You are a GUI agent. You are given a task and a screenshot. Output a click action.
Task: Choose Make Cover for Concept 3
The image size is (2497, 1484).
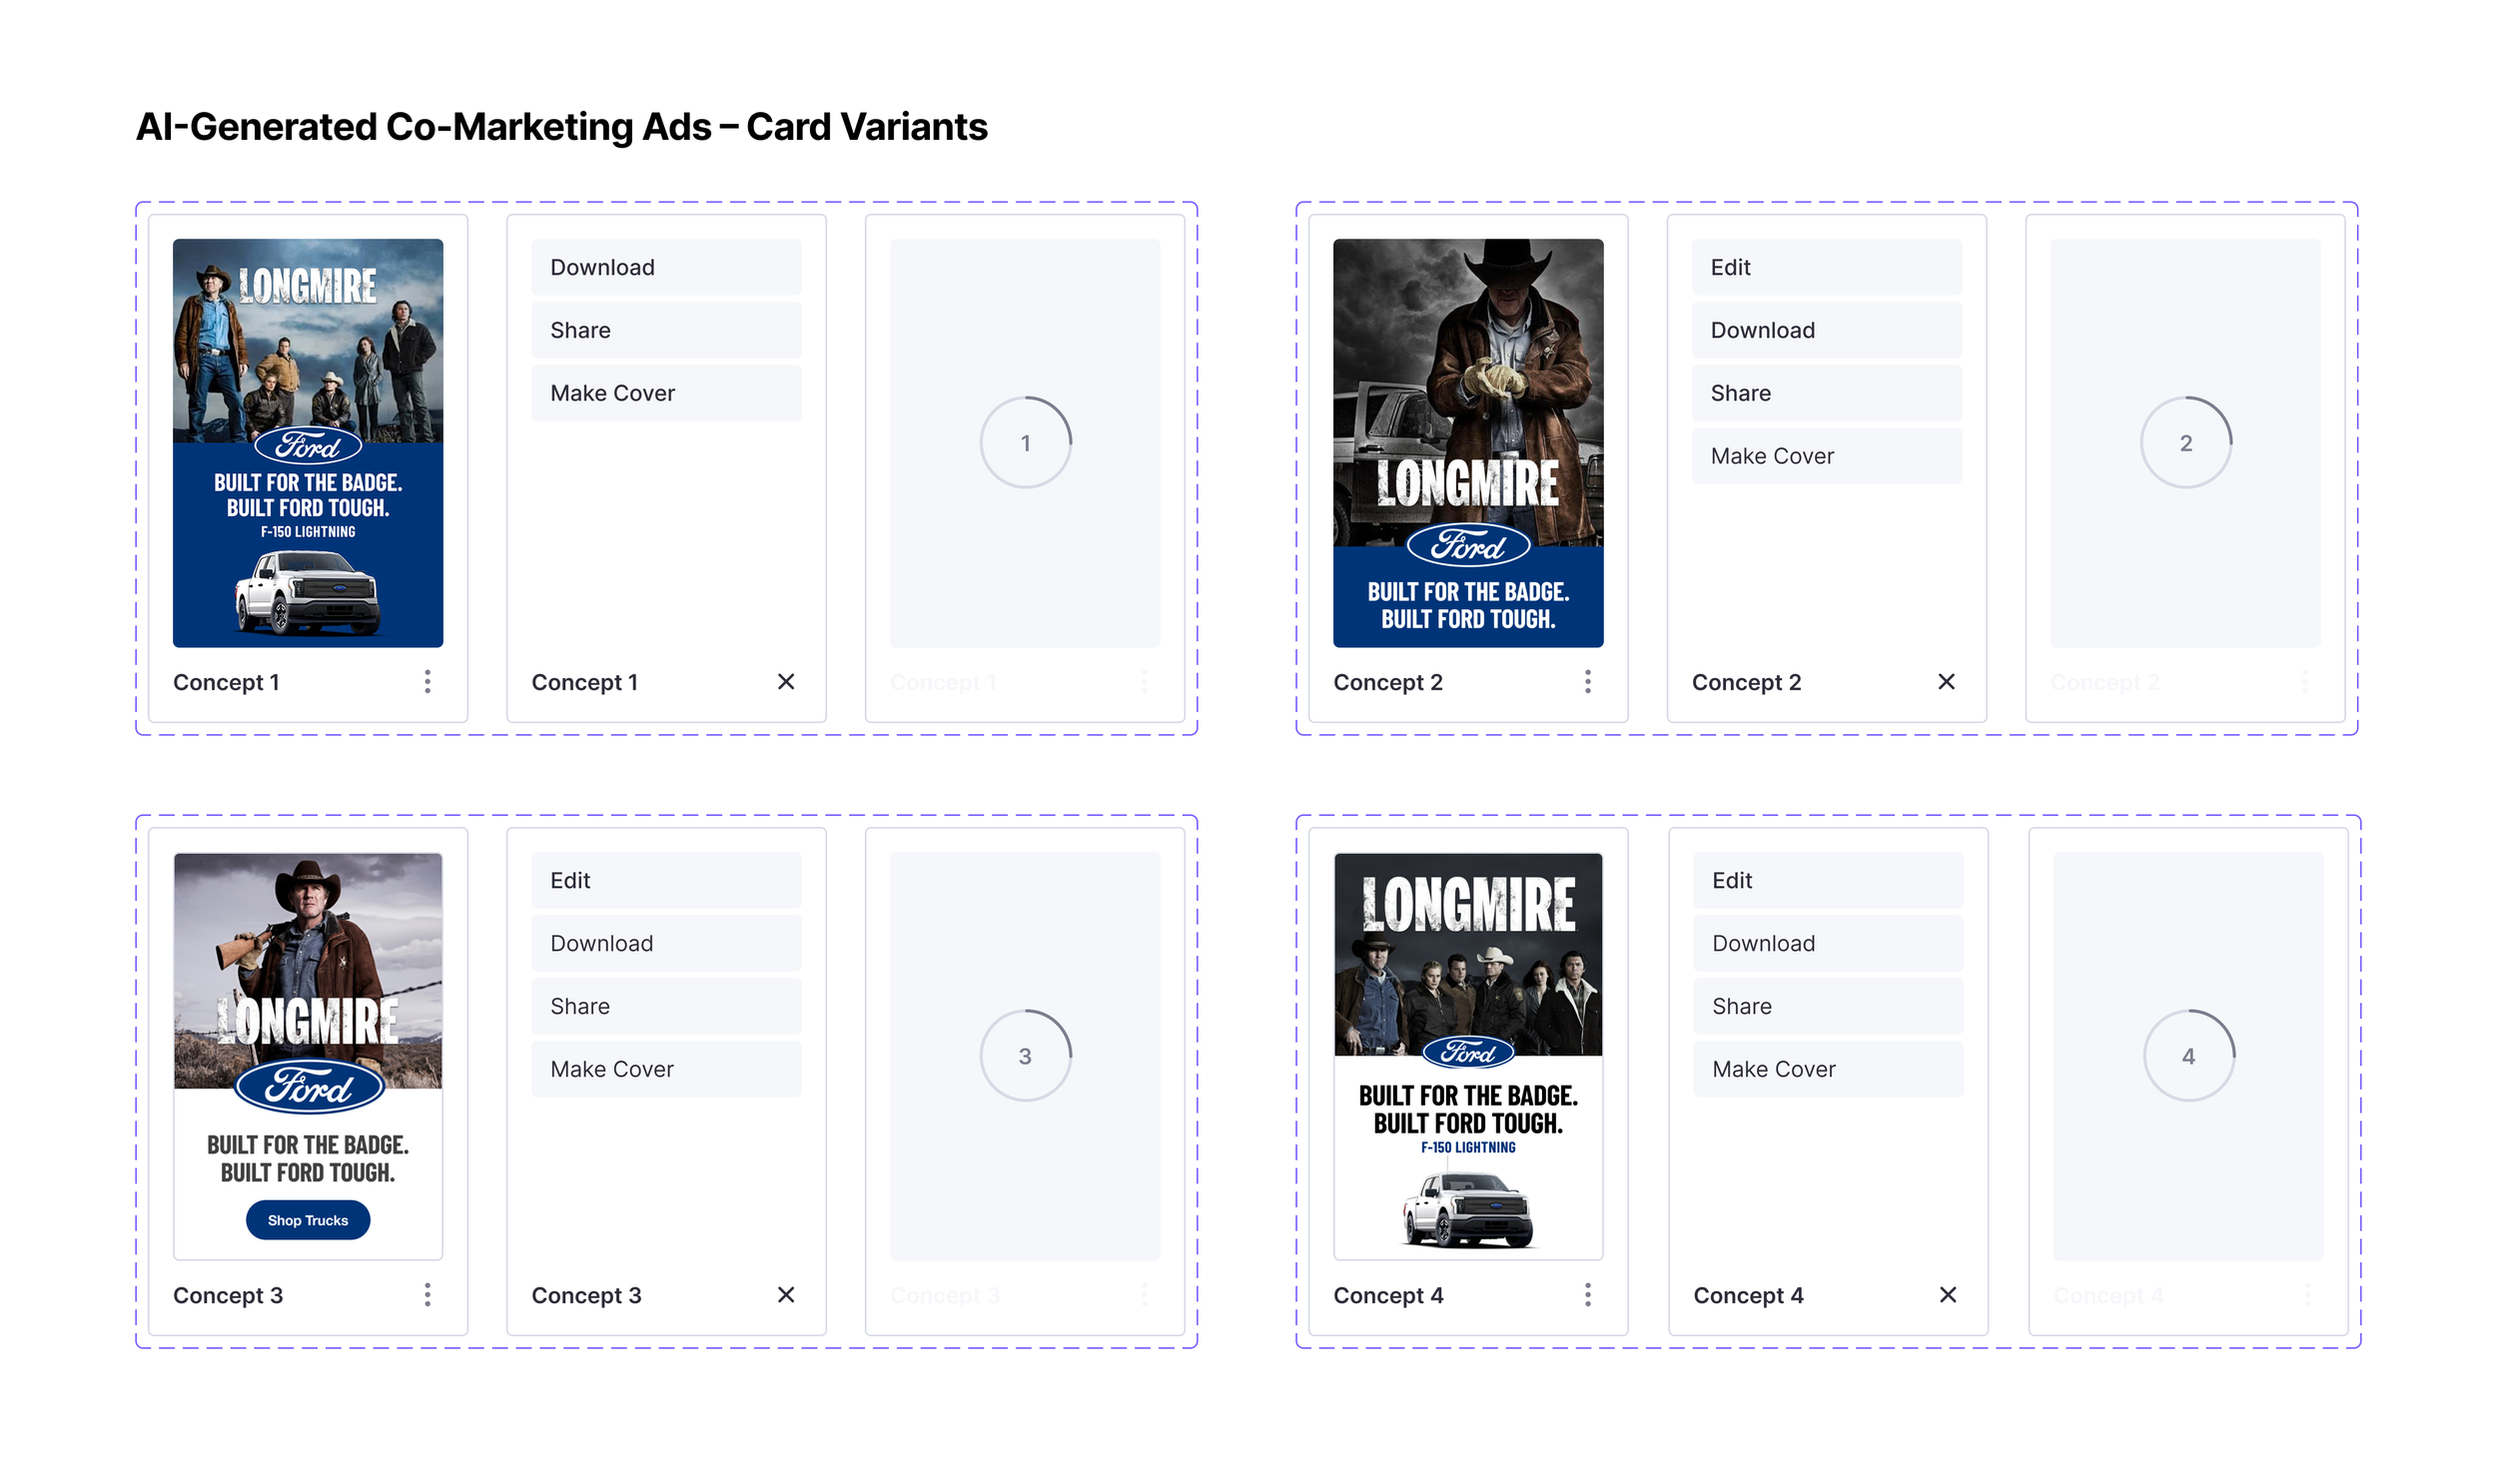[666, 1069]
